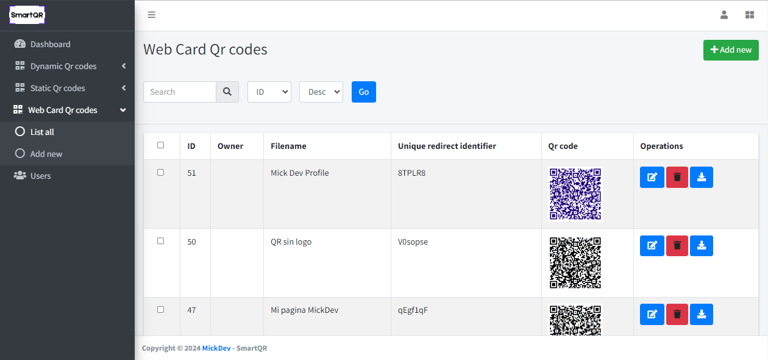The width and height of the screenshot is (768, 360).
Task: Open Dashboard in the sidebar
Action: [x=67, y=44]
